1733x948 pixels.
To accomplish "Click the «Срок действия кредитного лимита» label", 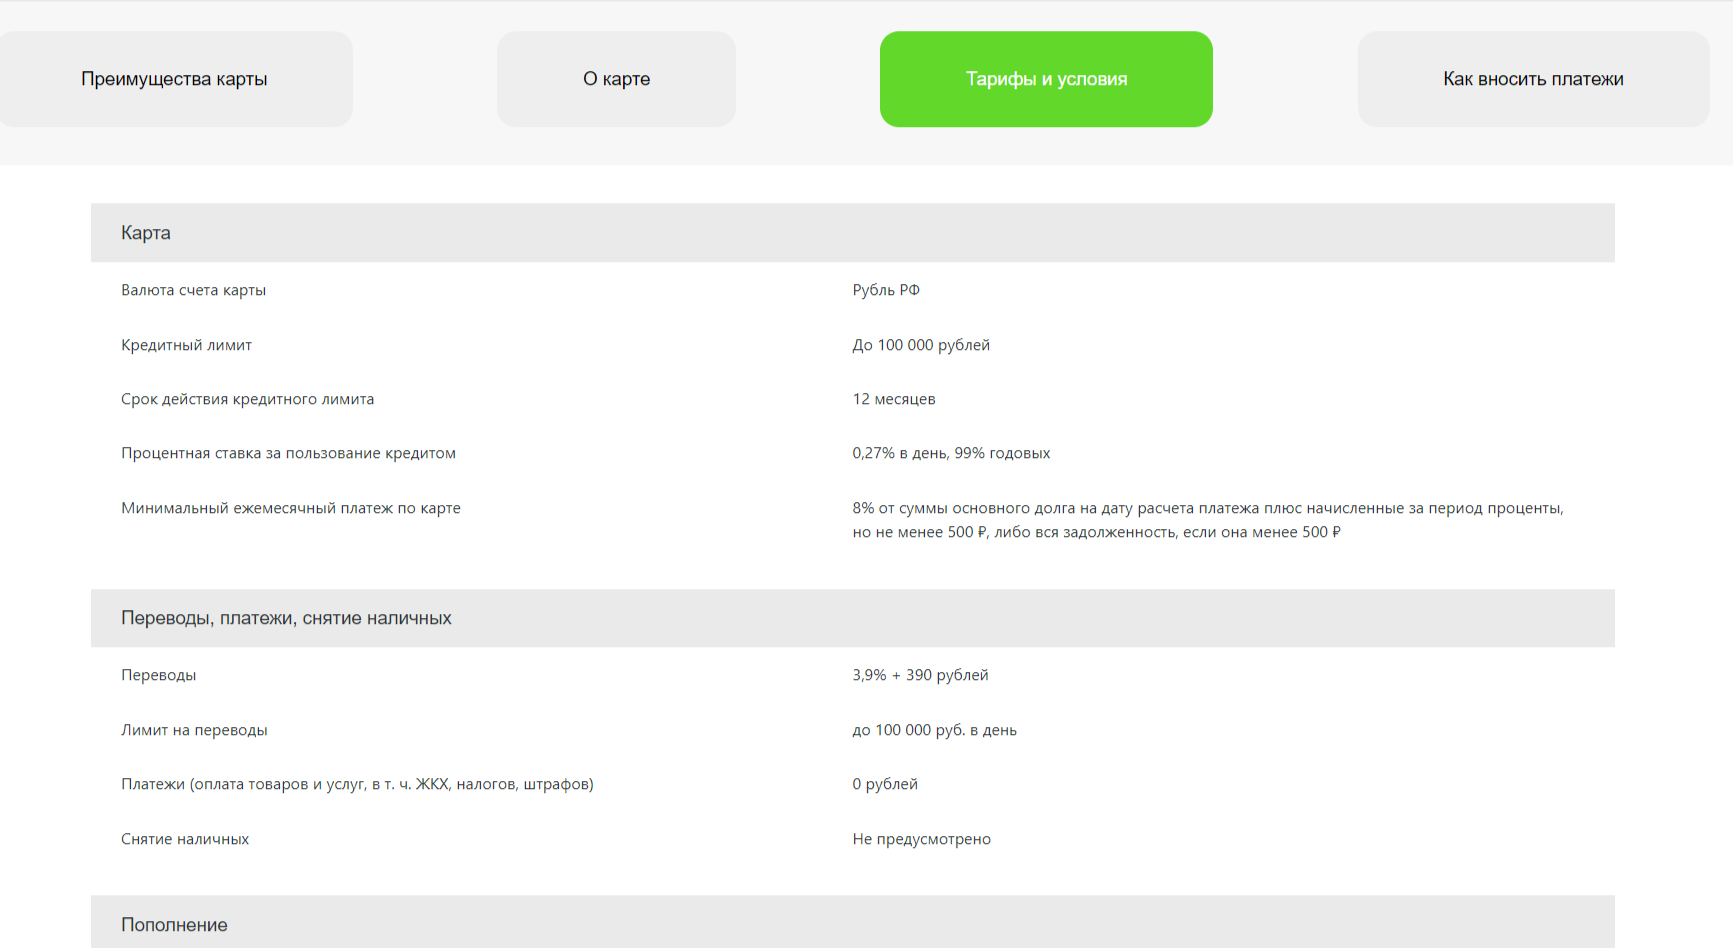I will [247, 399].
